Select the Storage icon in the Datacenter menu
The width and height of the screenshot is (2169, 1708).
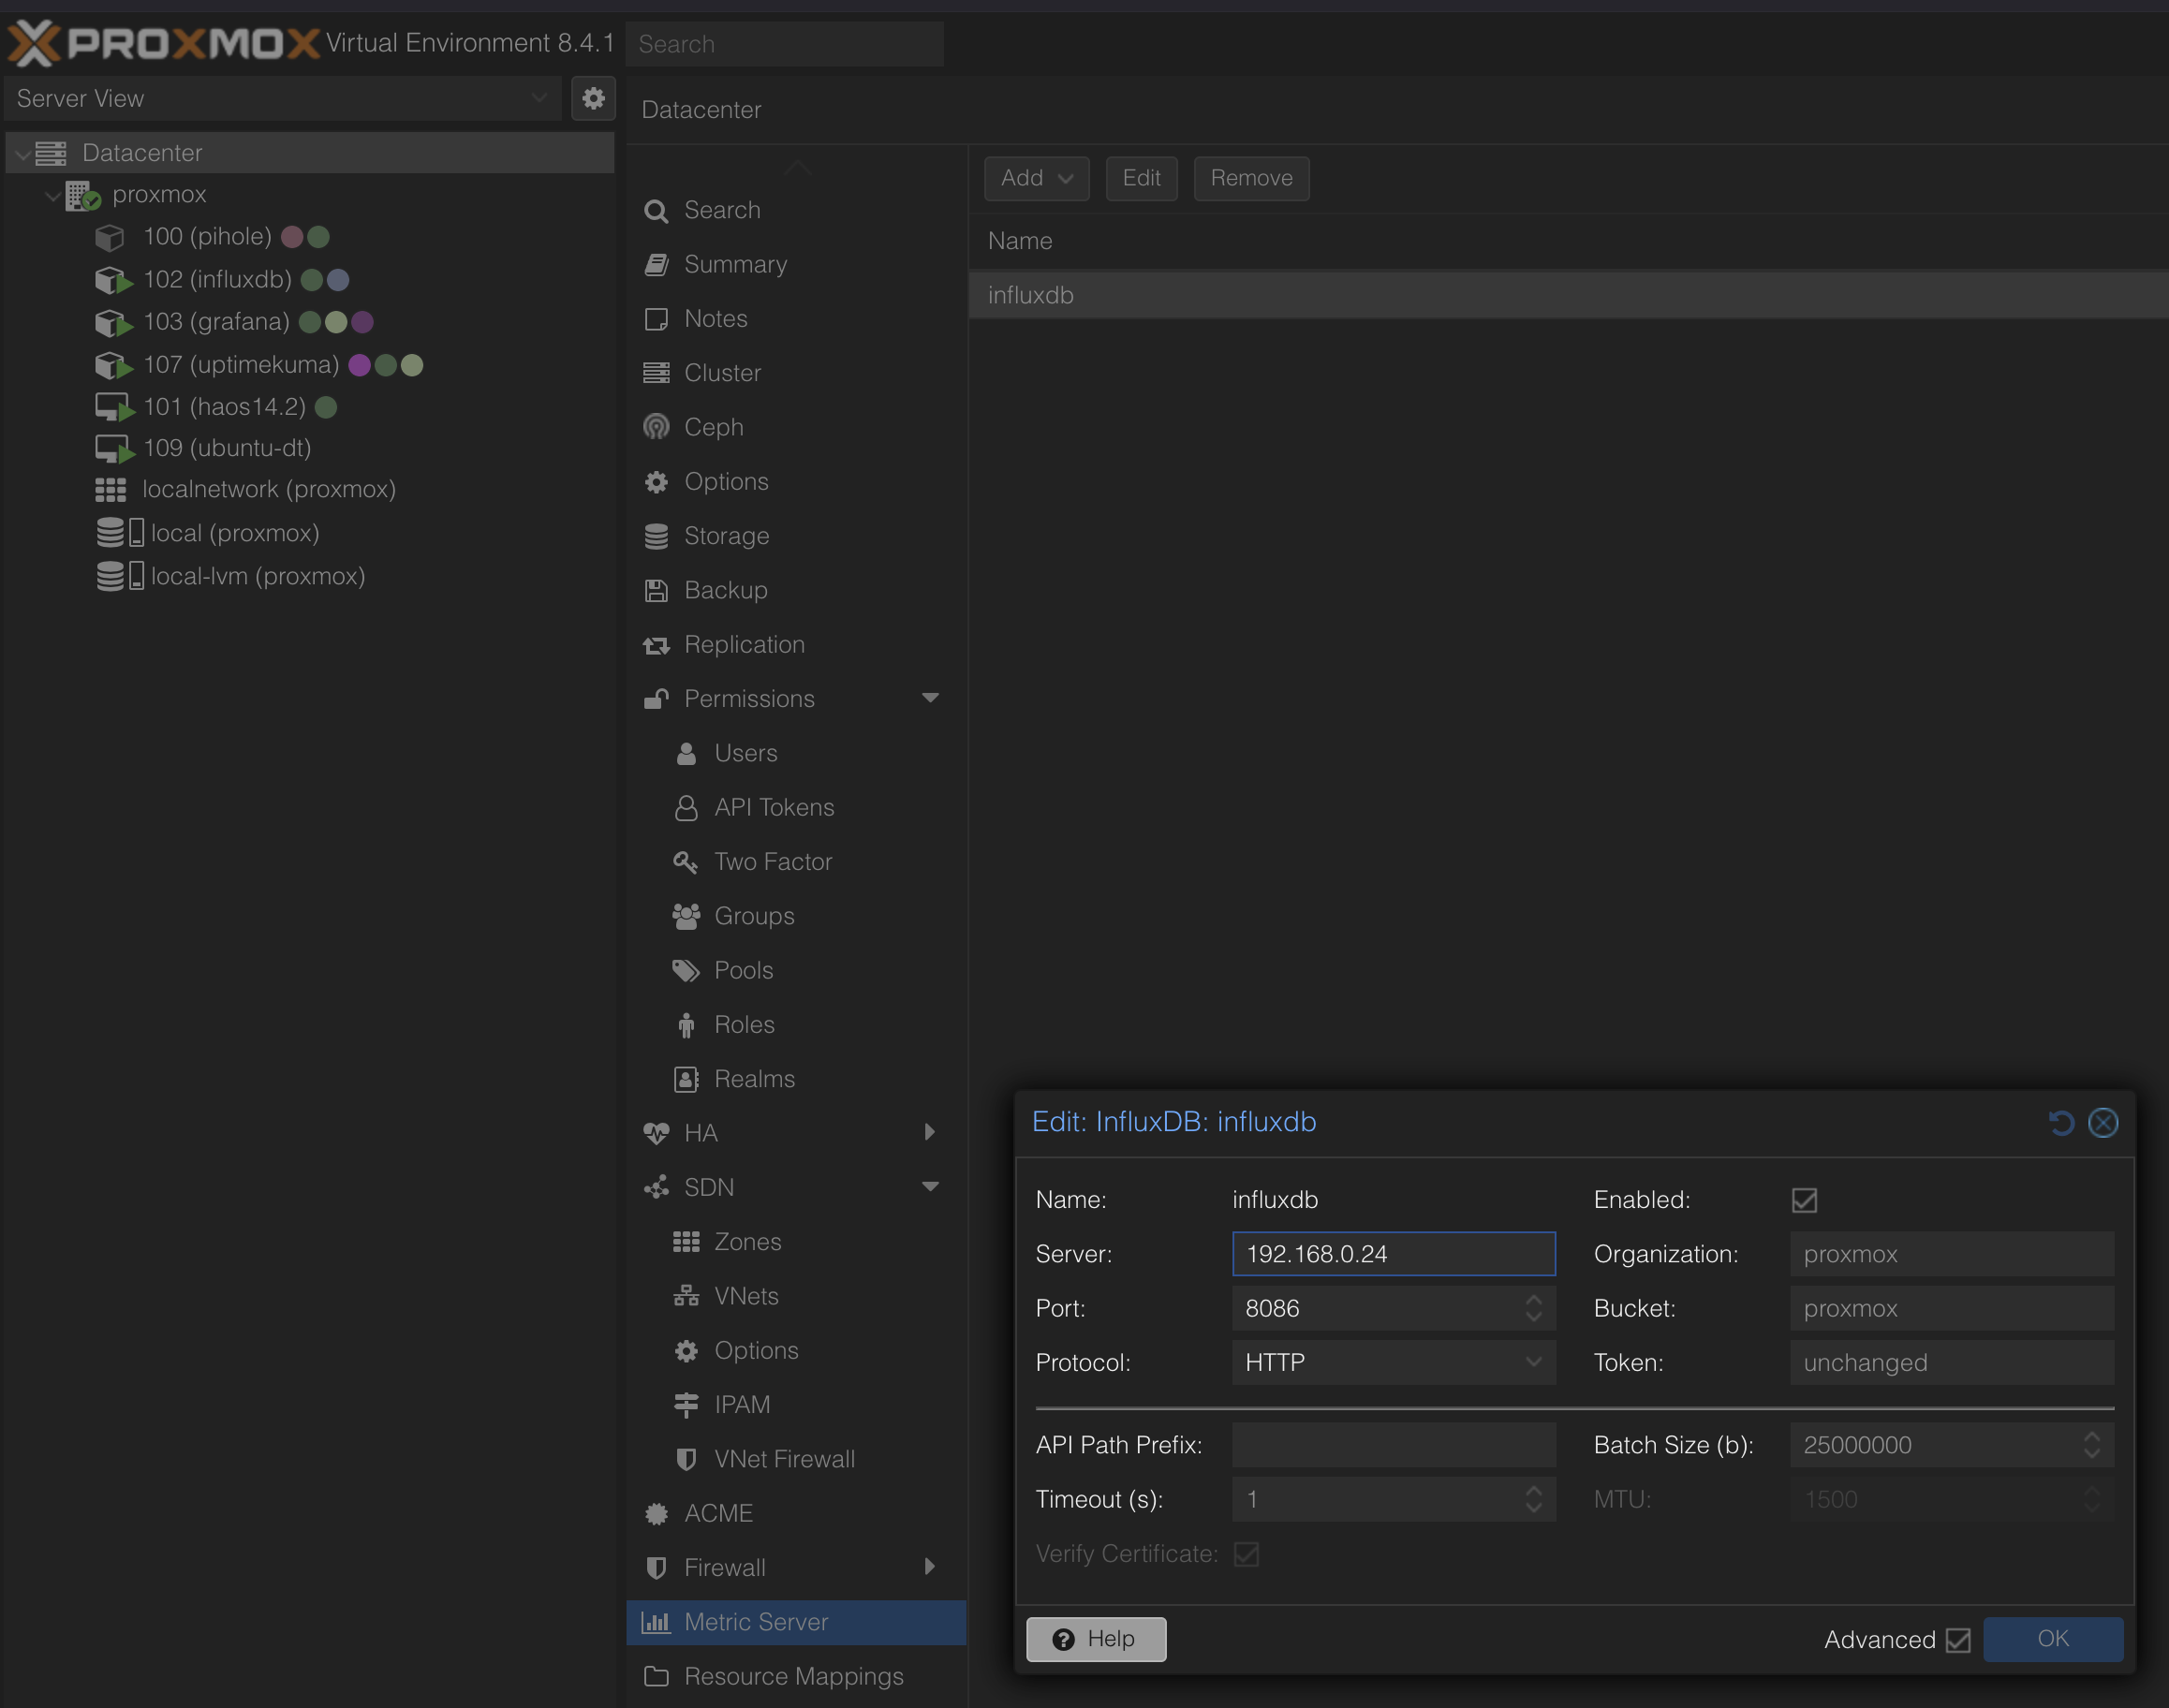click(657, 536)
